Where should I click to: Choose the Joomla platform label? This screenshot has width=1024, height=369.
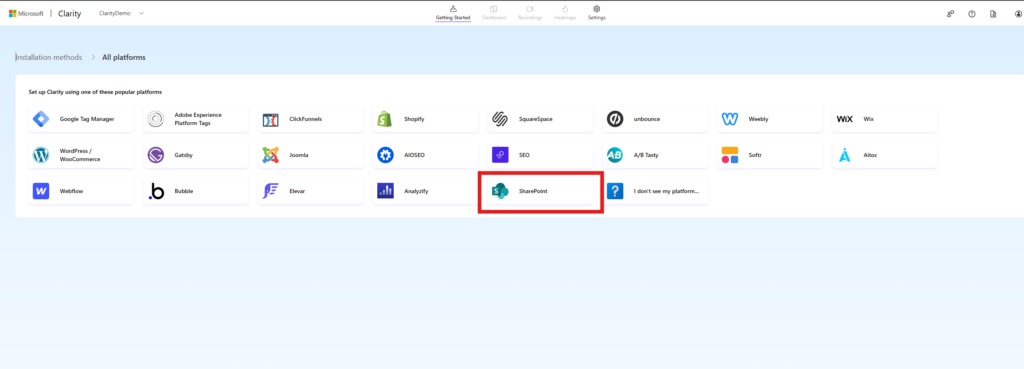click(298, 155)
